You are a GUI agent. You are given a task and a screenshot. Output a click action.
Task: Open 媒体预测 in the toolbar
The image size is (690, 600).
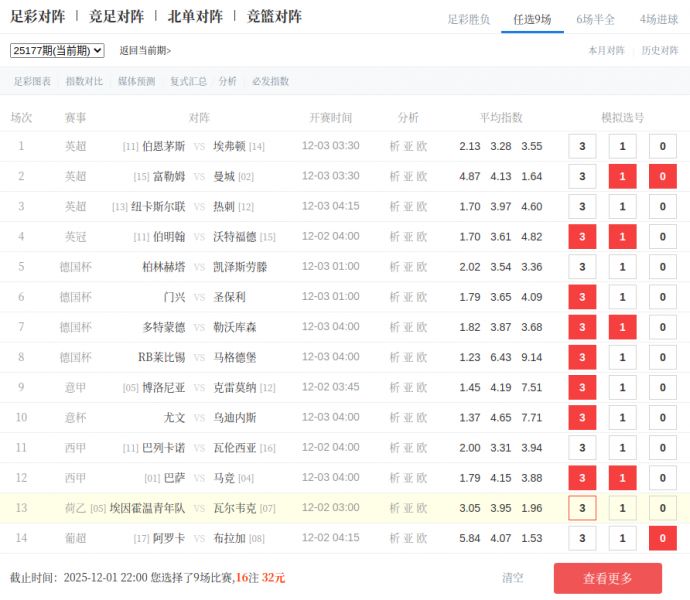click(x=136, y=81)
